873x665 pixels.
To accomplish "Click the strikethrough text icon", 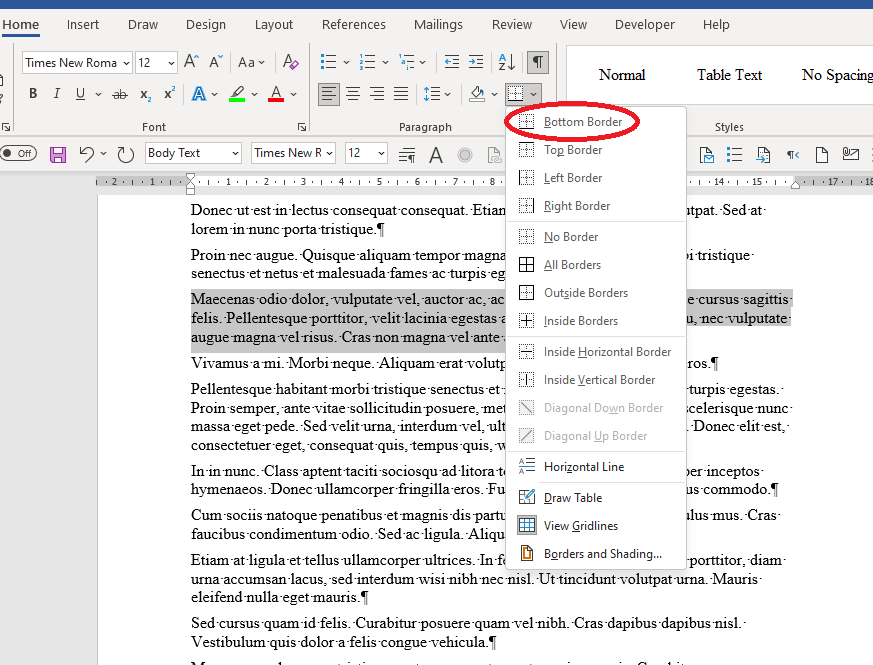I will [120, 94].
